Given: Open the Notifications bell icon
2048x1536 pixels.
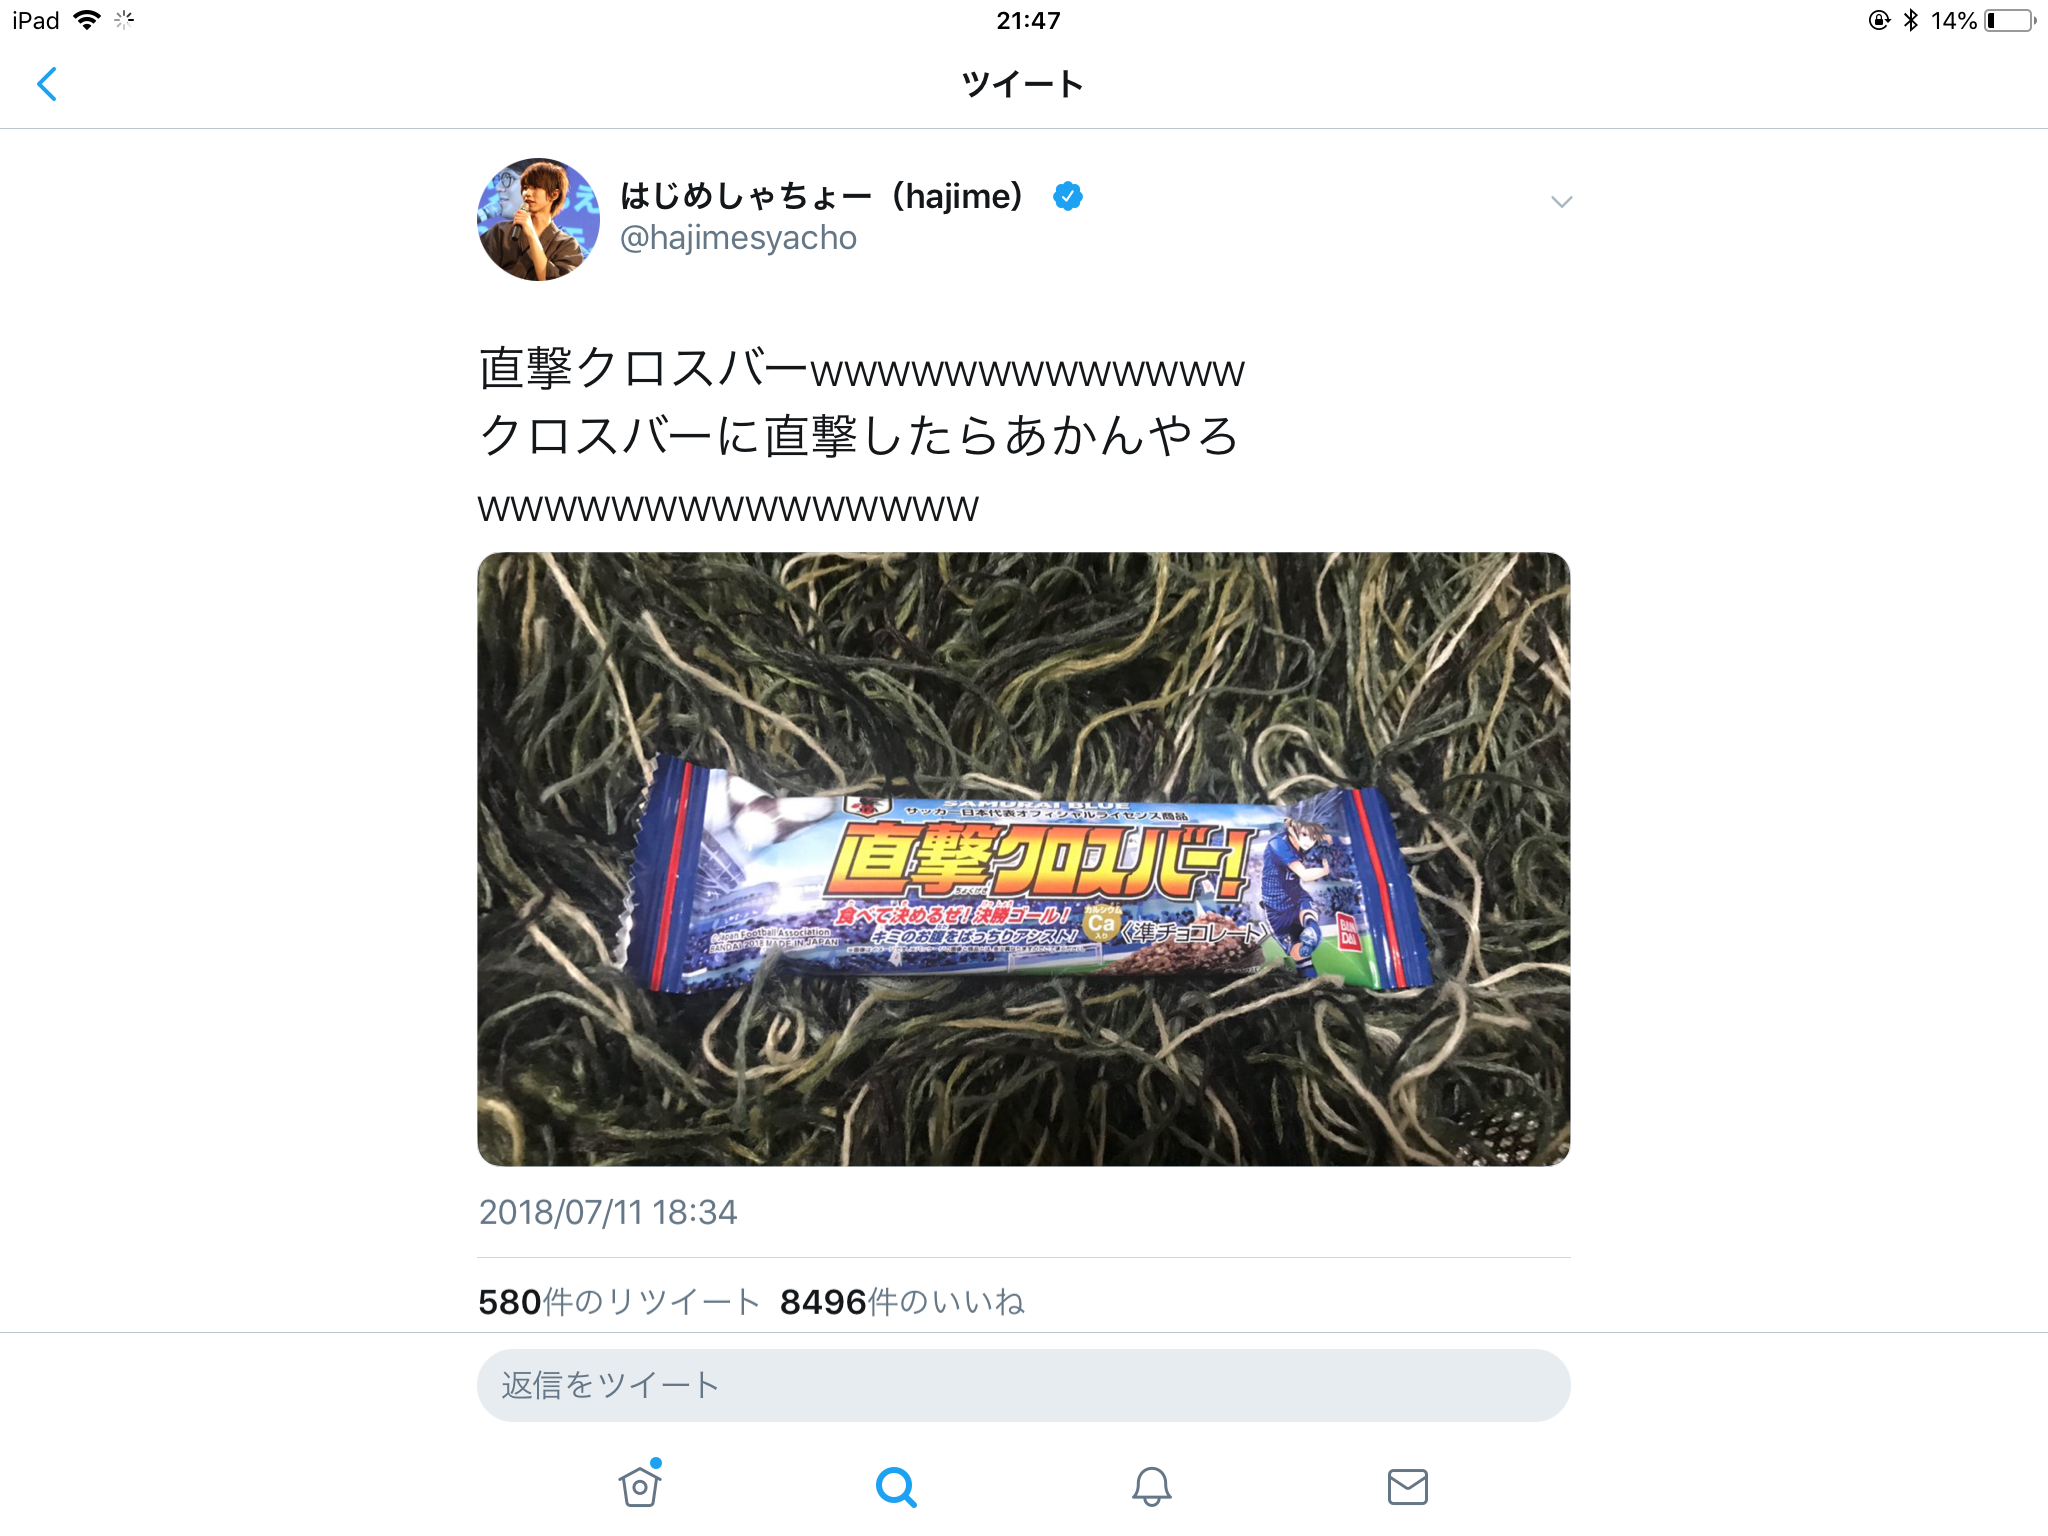Looking at the screenshot, I should [x=1152, y=1487].
